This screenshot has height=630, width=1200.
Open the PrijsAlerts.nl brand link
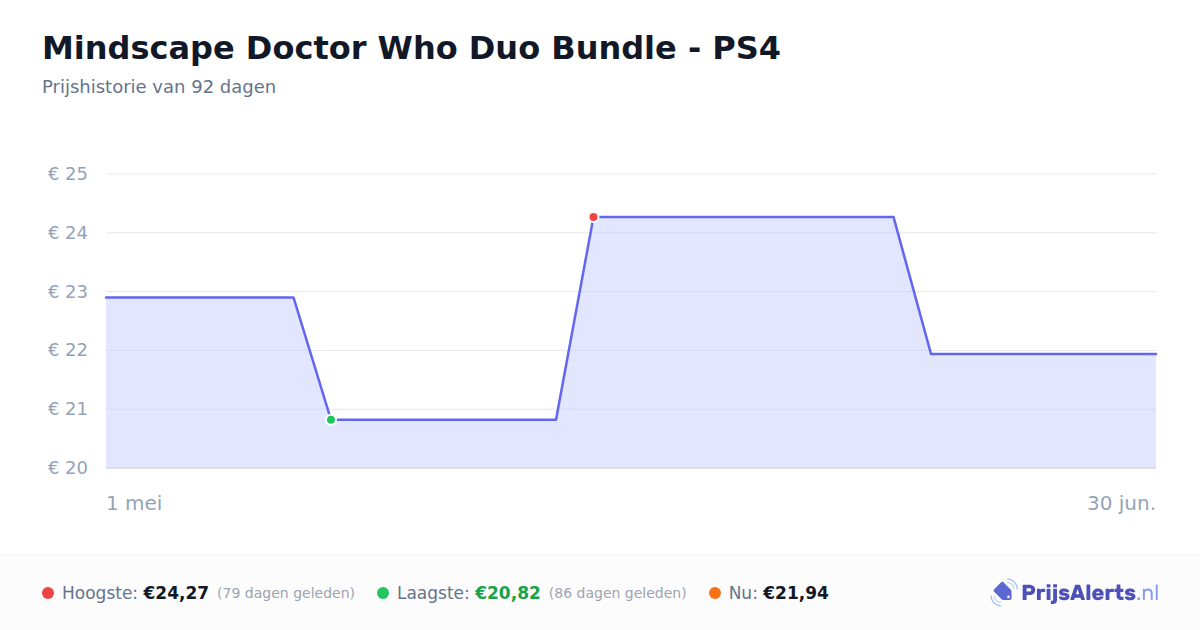point(1075,593)
